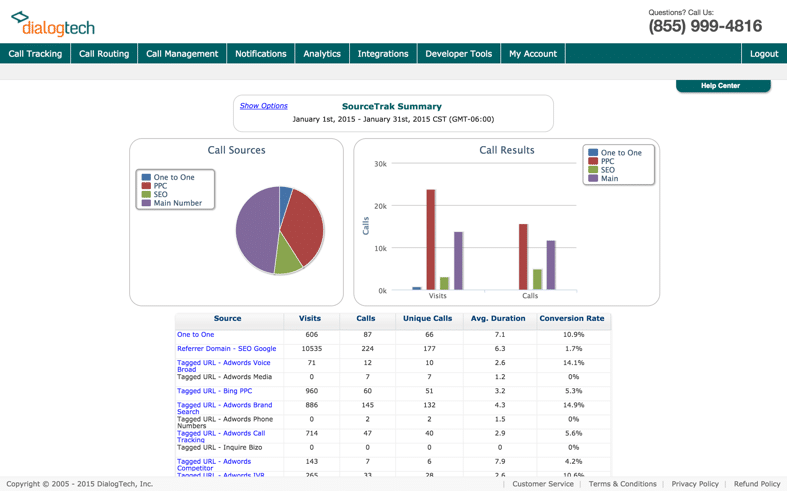Open Tagged URL - Adwords Voice Broad
The image size is (787, 491).
pos(223,365)
